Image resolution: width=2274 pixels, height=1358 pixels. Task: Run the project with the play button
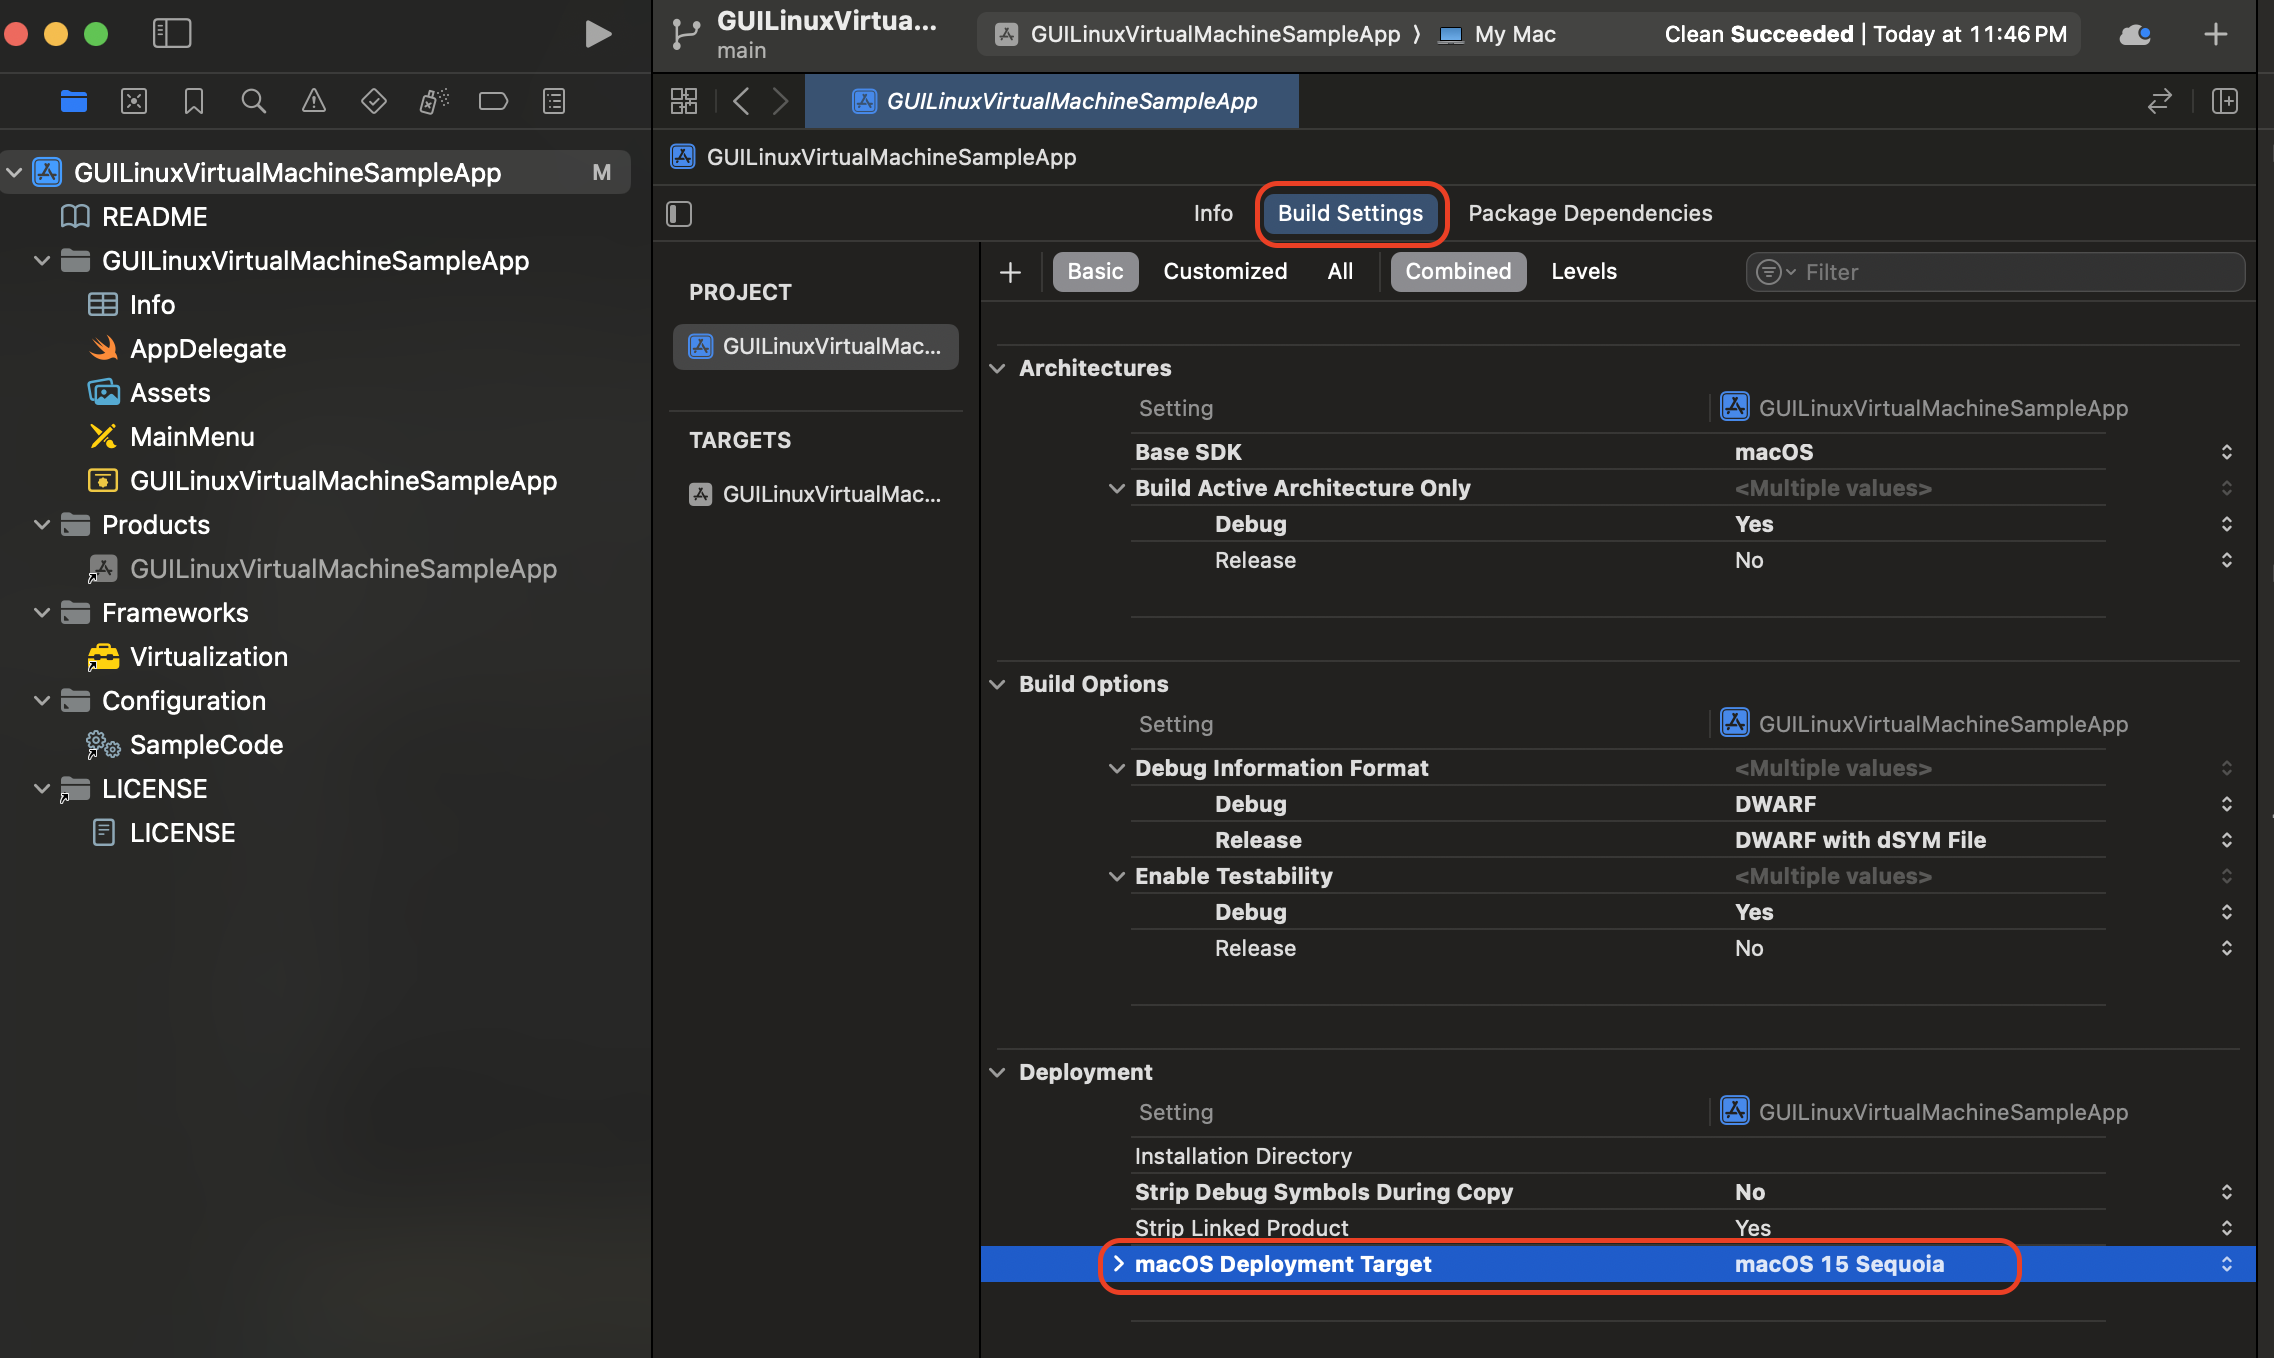coord(598,34)
